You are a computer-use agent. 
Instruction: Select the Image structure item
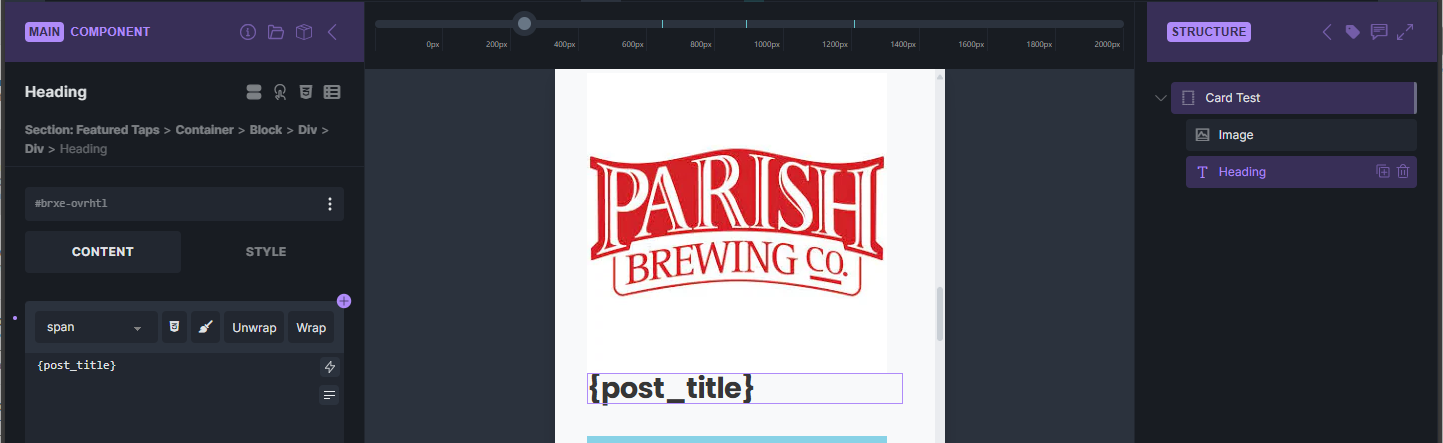point(1301,135)
